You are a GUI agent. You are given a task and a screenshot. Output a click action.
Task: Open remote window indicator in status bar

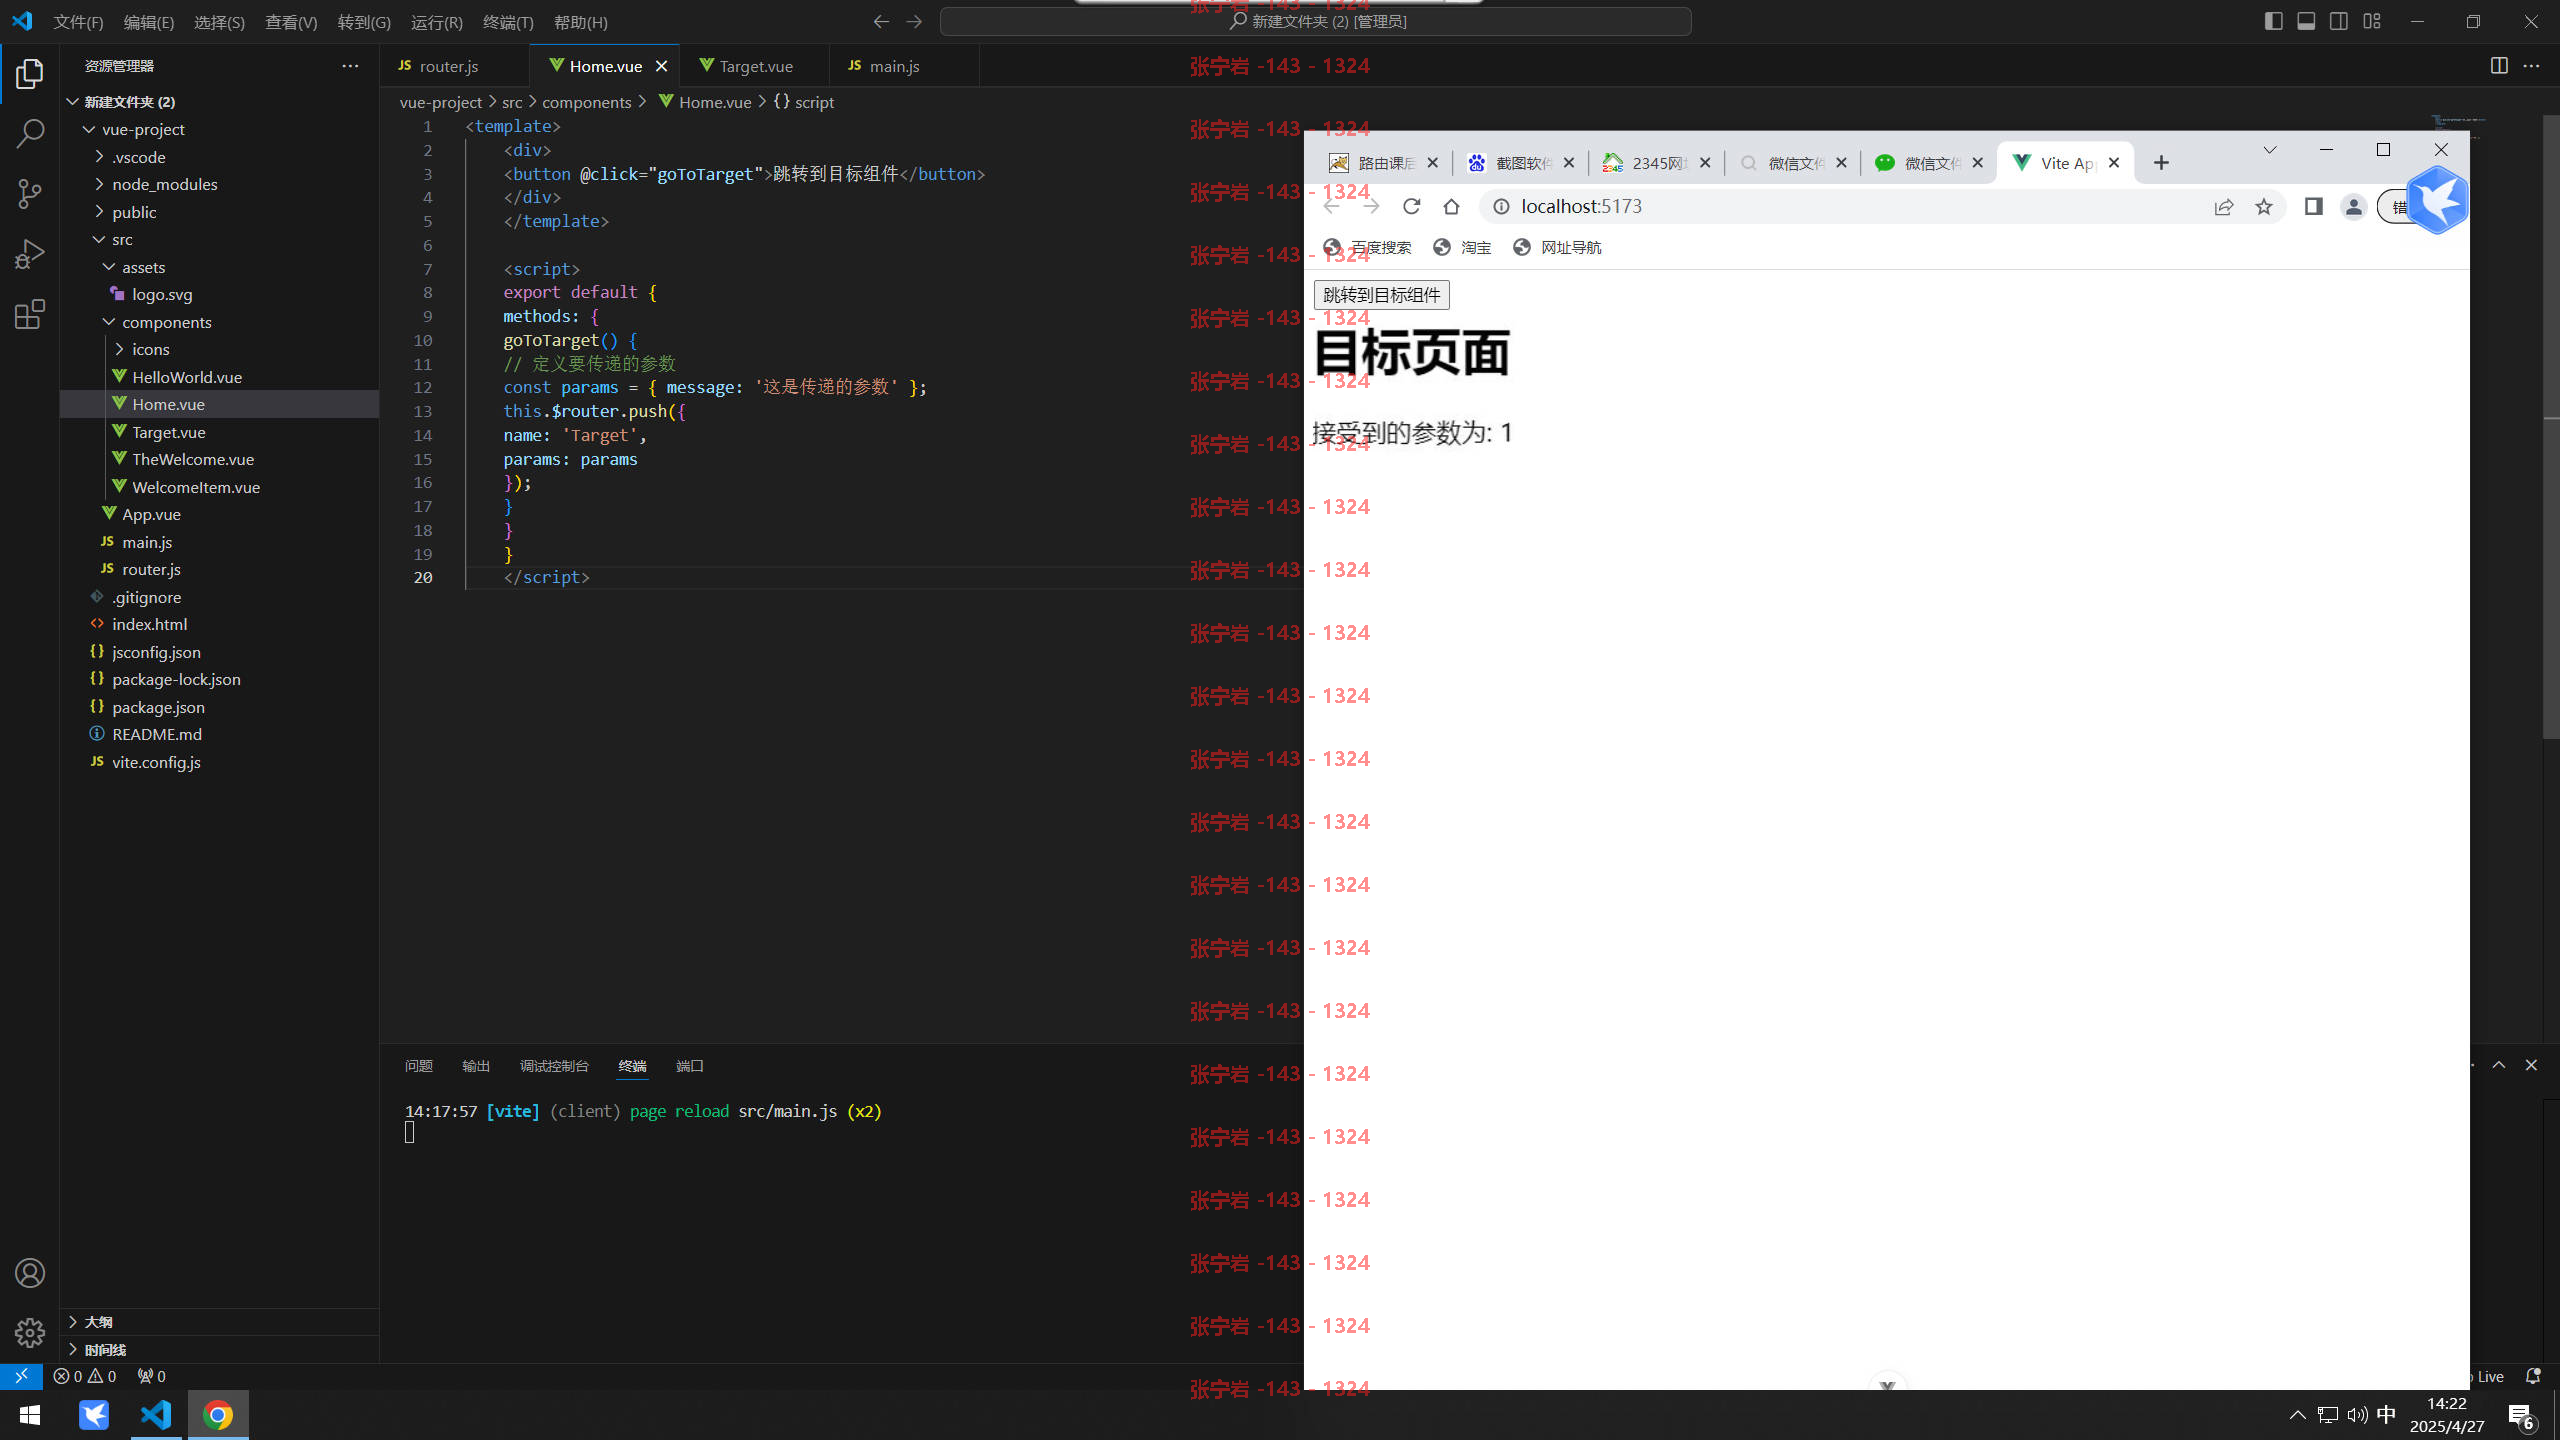21,1376
